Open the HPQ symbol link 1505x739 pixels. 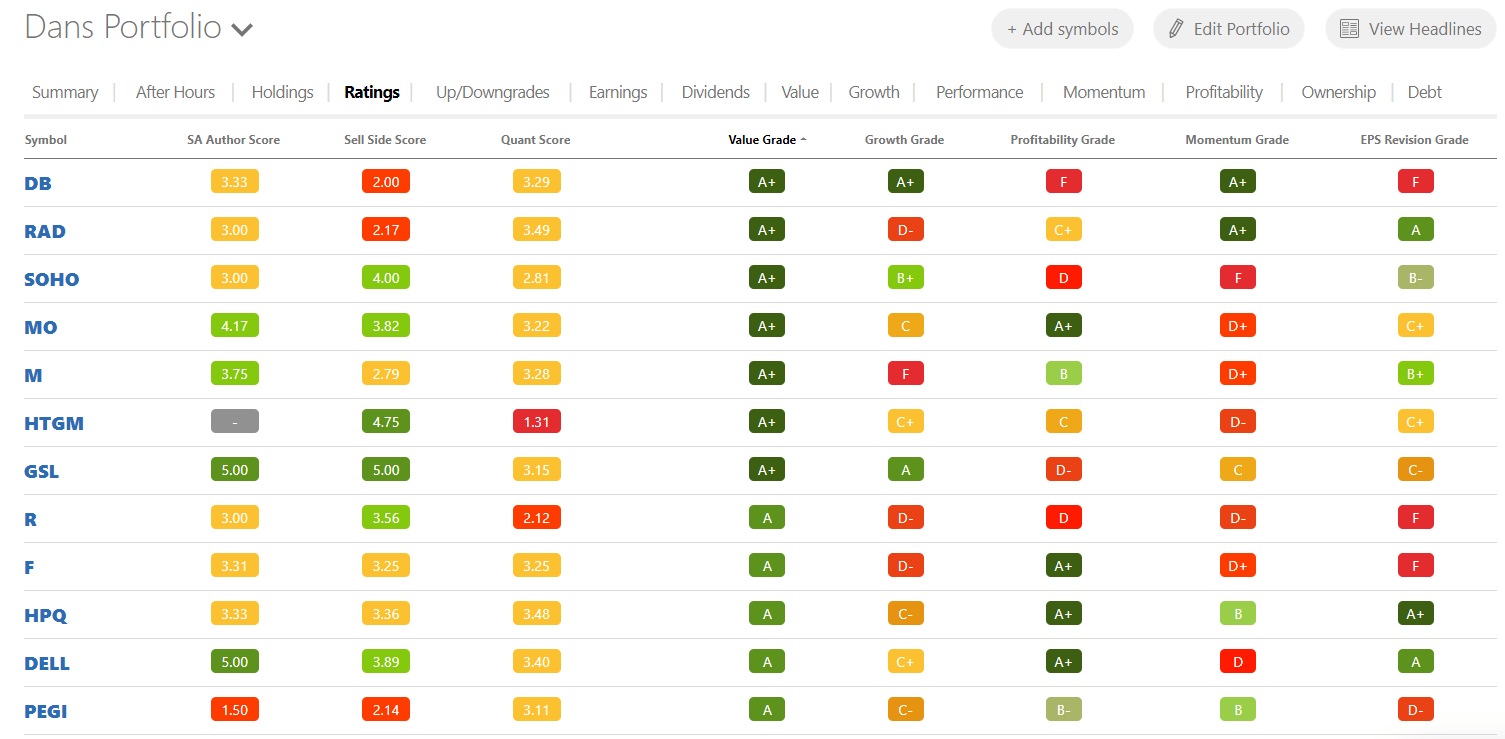[46, 615]
